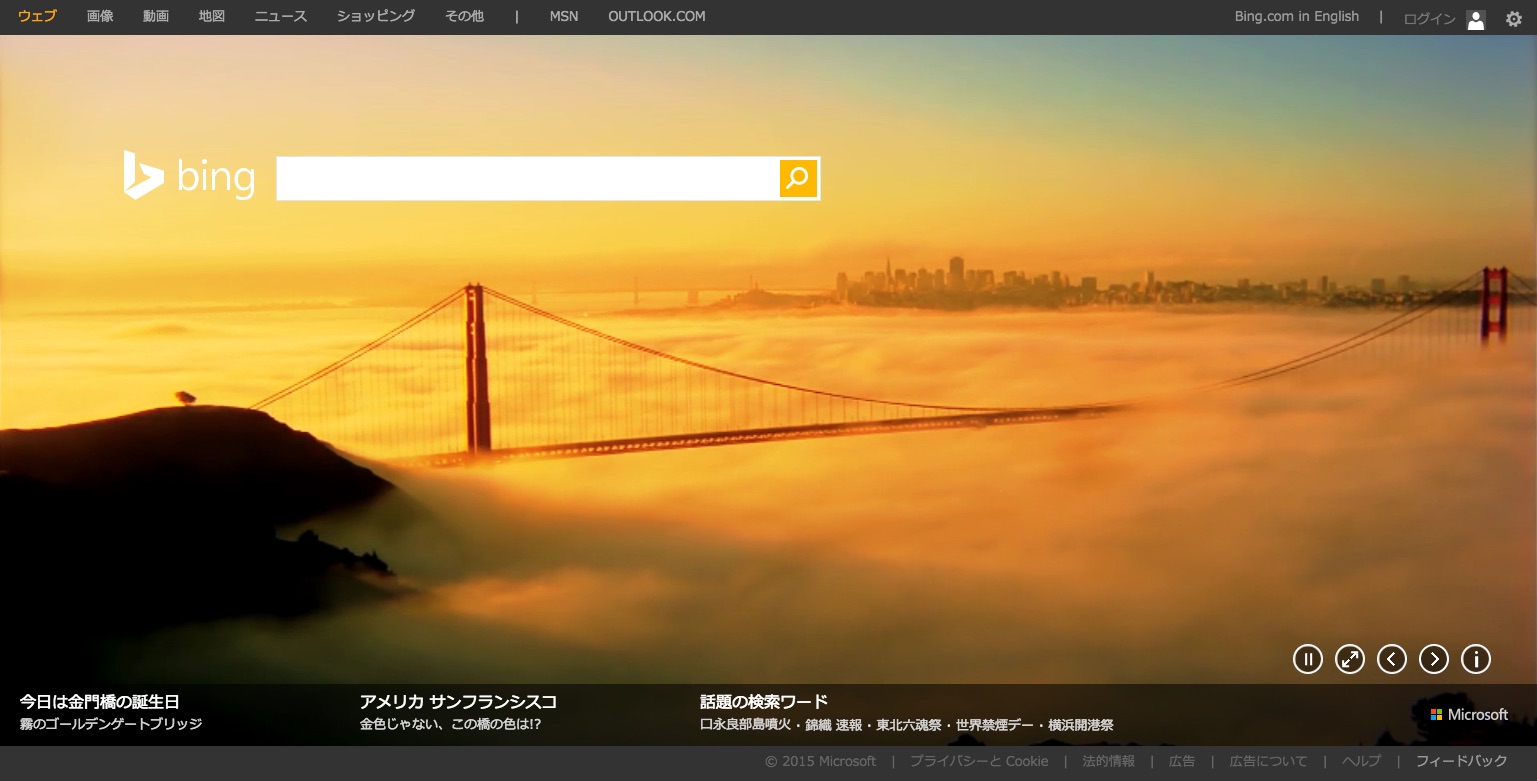Pause the background video
1537x781 pixels.
tap(1307, 659)
